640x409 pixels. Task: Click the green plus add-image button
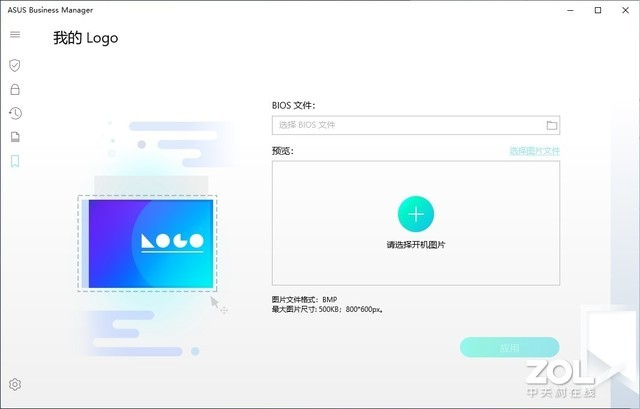[x=416, y=214]
